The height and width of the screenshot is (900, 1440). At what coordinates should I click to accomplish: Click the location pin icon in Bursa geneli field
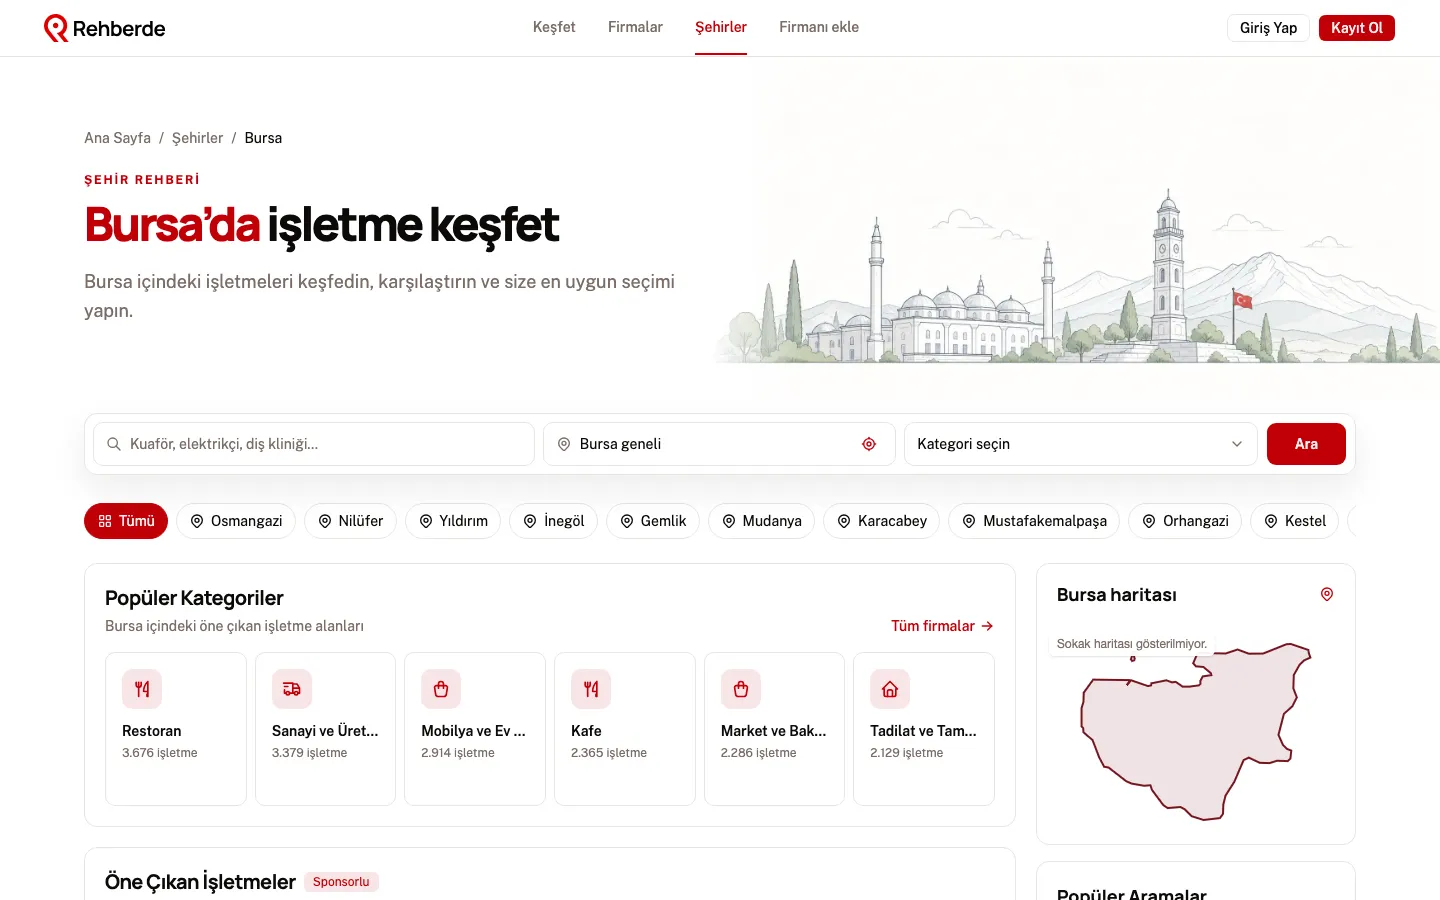click(564, 444)
